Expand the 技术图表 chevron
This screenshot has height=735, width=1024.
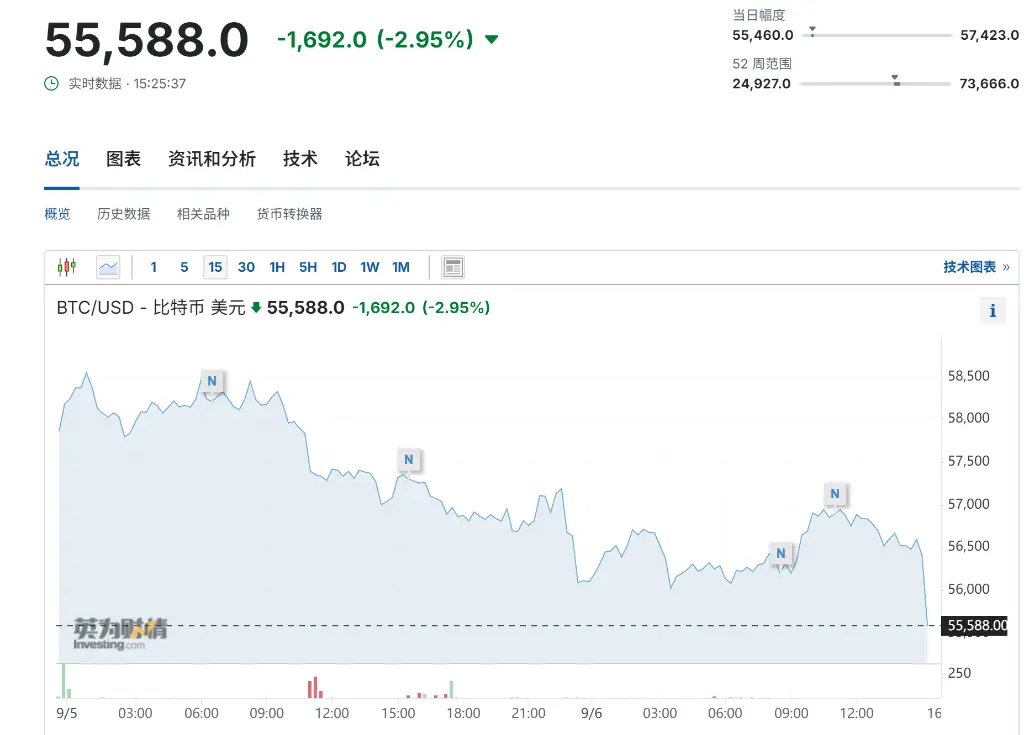tap(1007, 267)
